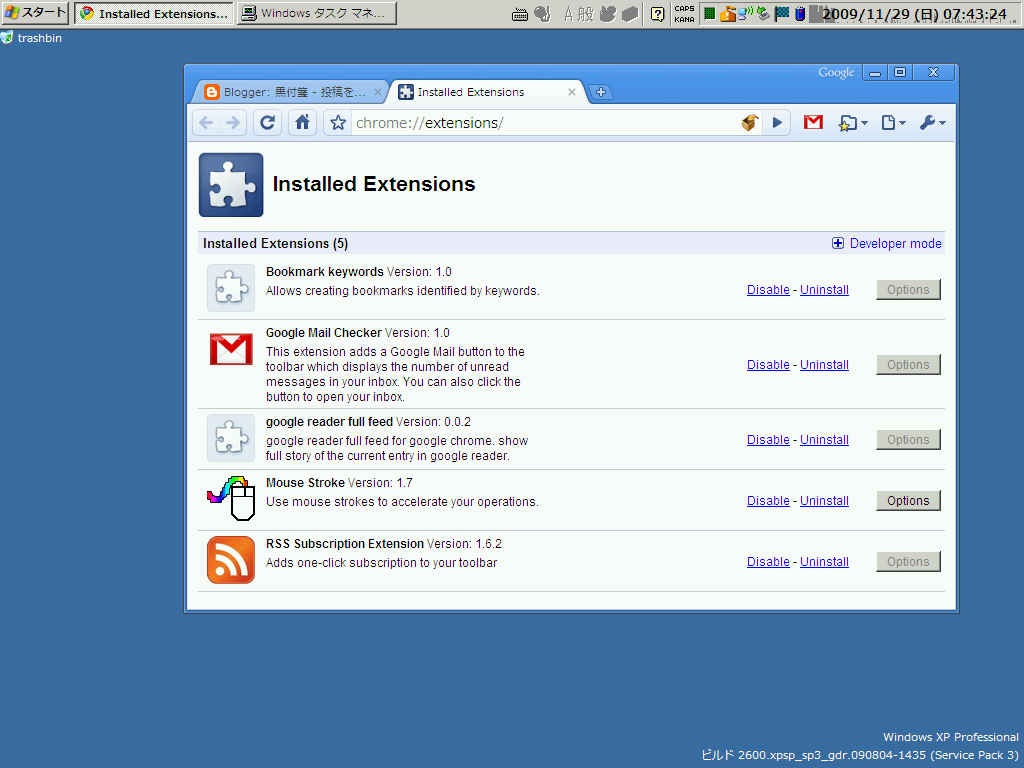Click the Developer mode link text

click(x=895, y=244)
